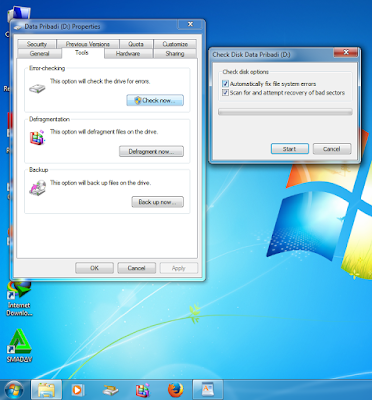Screen dimensions: 372x400
Task: Launch Windows Media Player taskbar icon
Action: coord(78,390)
